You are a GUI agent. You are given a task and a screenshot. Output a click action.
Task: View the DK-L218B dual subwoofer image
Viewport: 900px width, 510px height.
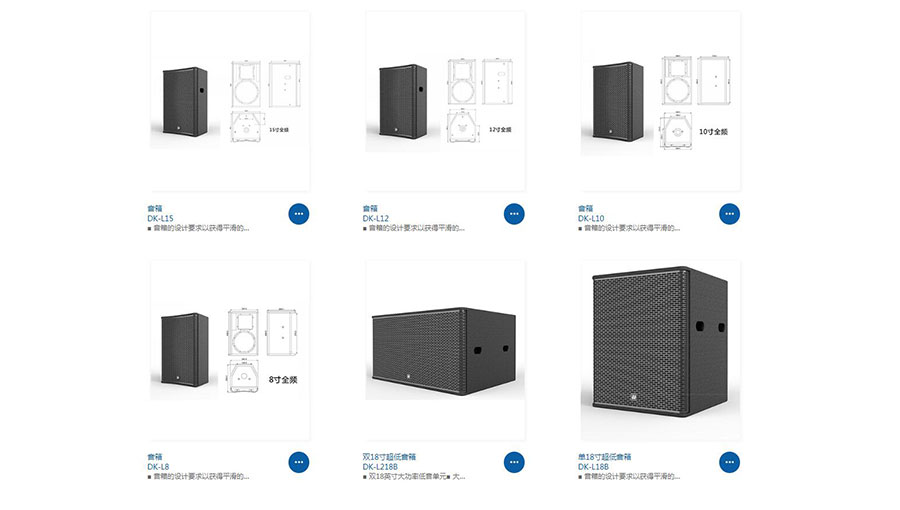(445, 351)
